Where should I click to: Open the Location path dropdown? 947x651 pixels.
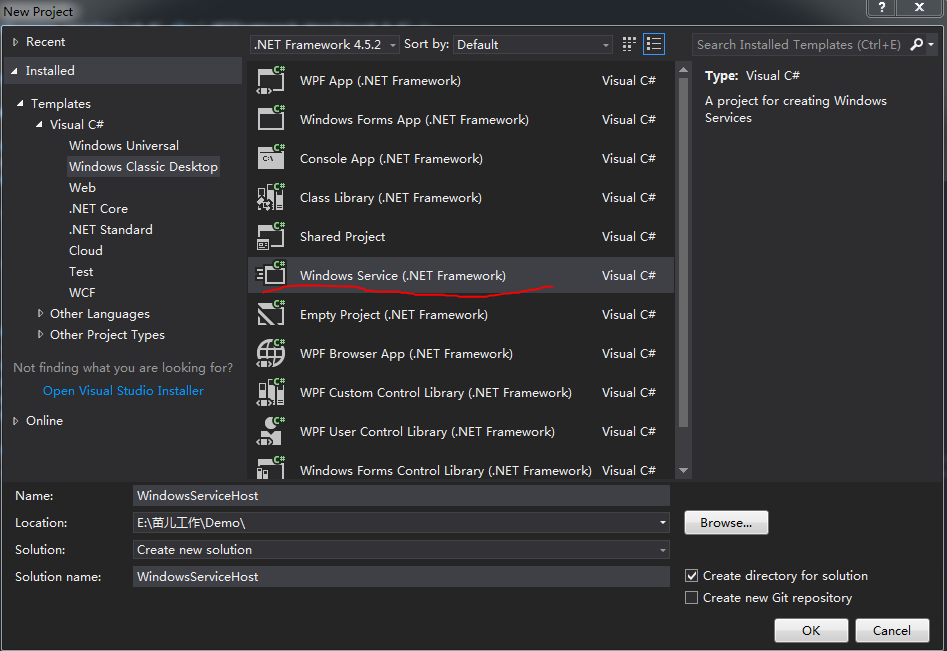(663, 523)
